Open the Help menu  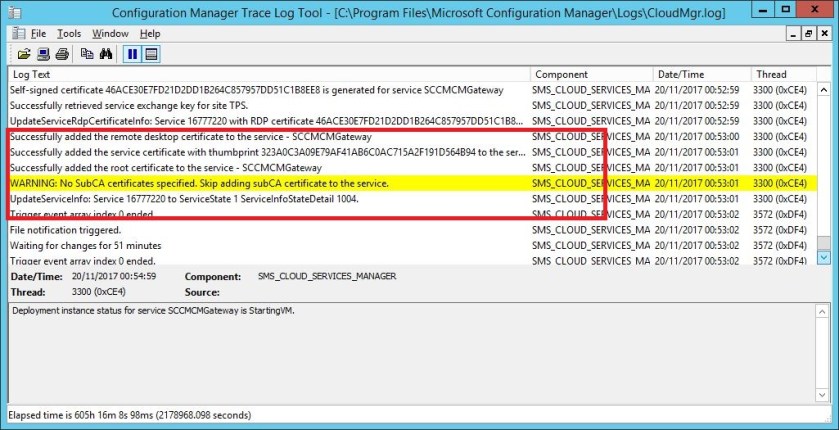(x=150, y=34)
